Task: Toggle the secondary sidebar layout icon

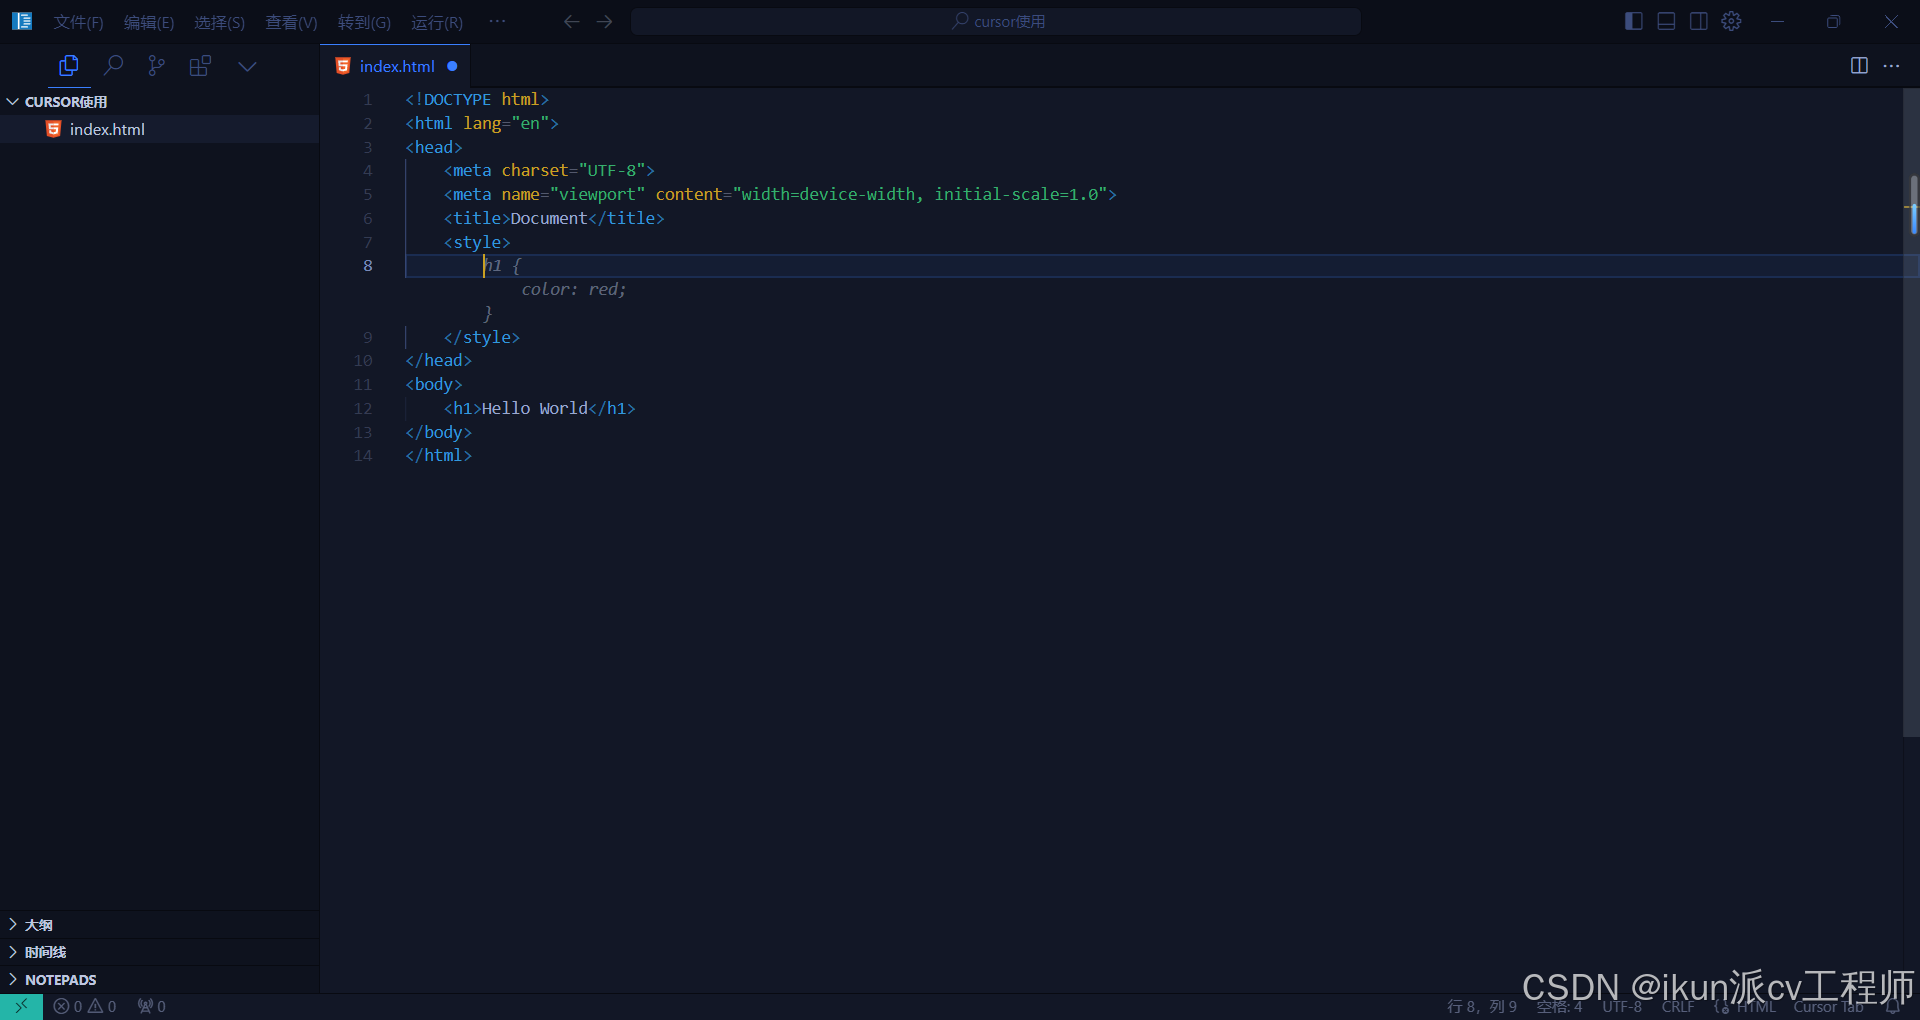Action: (1698, 21)
